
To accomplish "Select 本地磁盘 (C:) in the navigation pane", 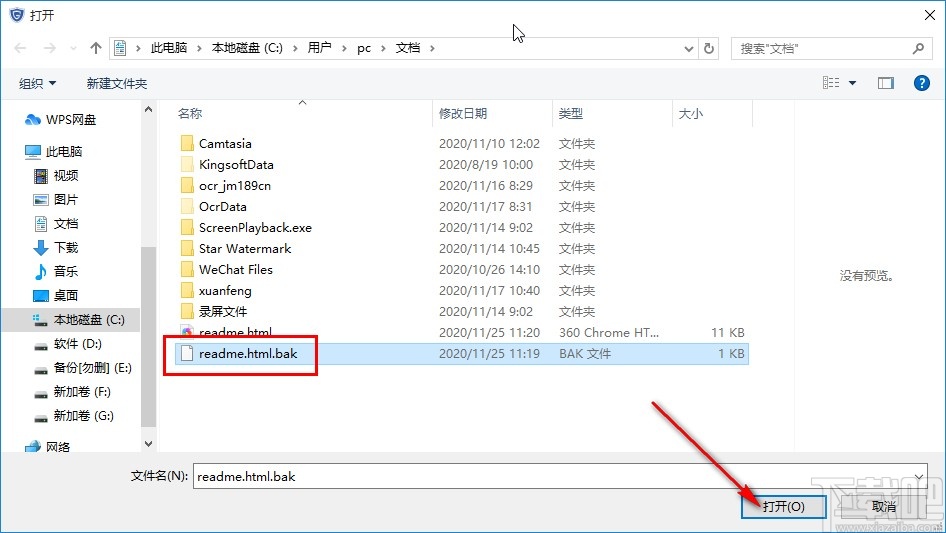I will tap(71, 320).
